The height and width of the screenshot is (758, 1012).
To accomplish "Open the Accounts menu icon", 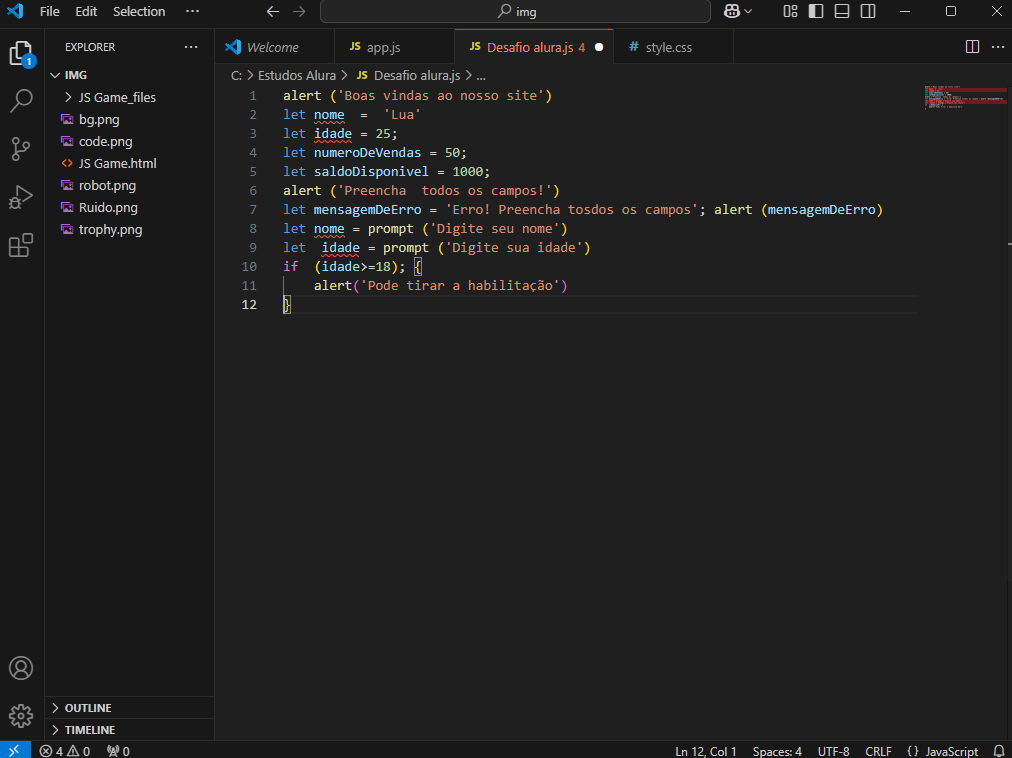I will click(x=21, y=668).
